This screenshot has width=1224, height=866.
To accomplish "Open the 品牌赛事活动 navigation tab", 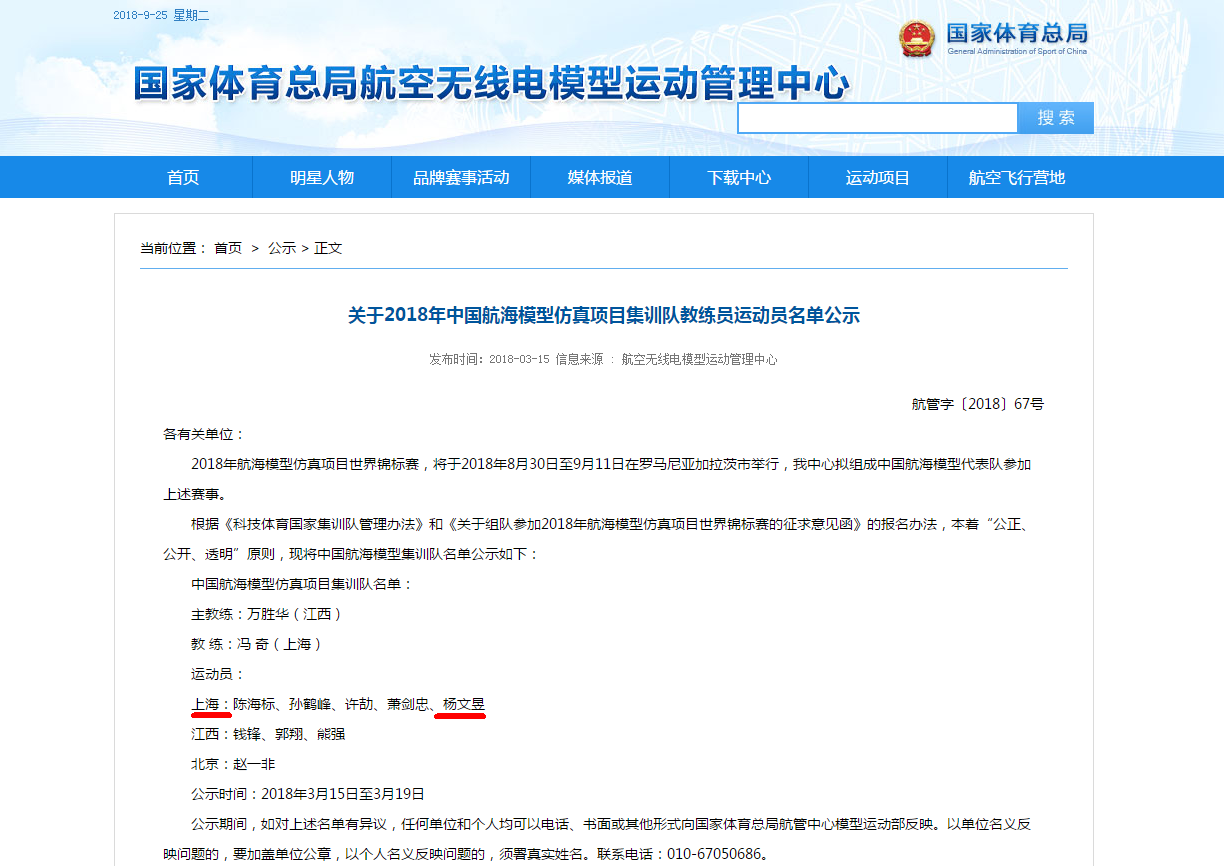I will [x=461, y=177].
